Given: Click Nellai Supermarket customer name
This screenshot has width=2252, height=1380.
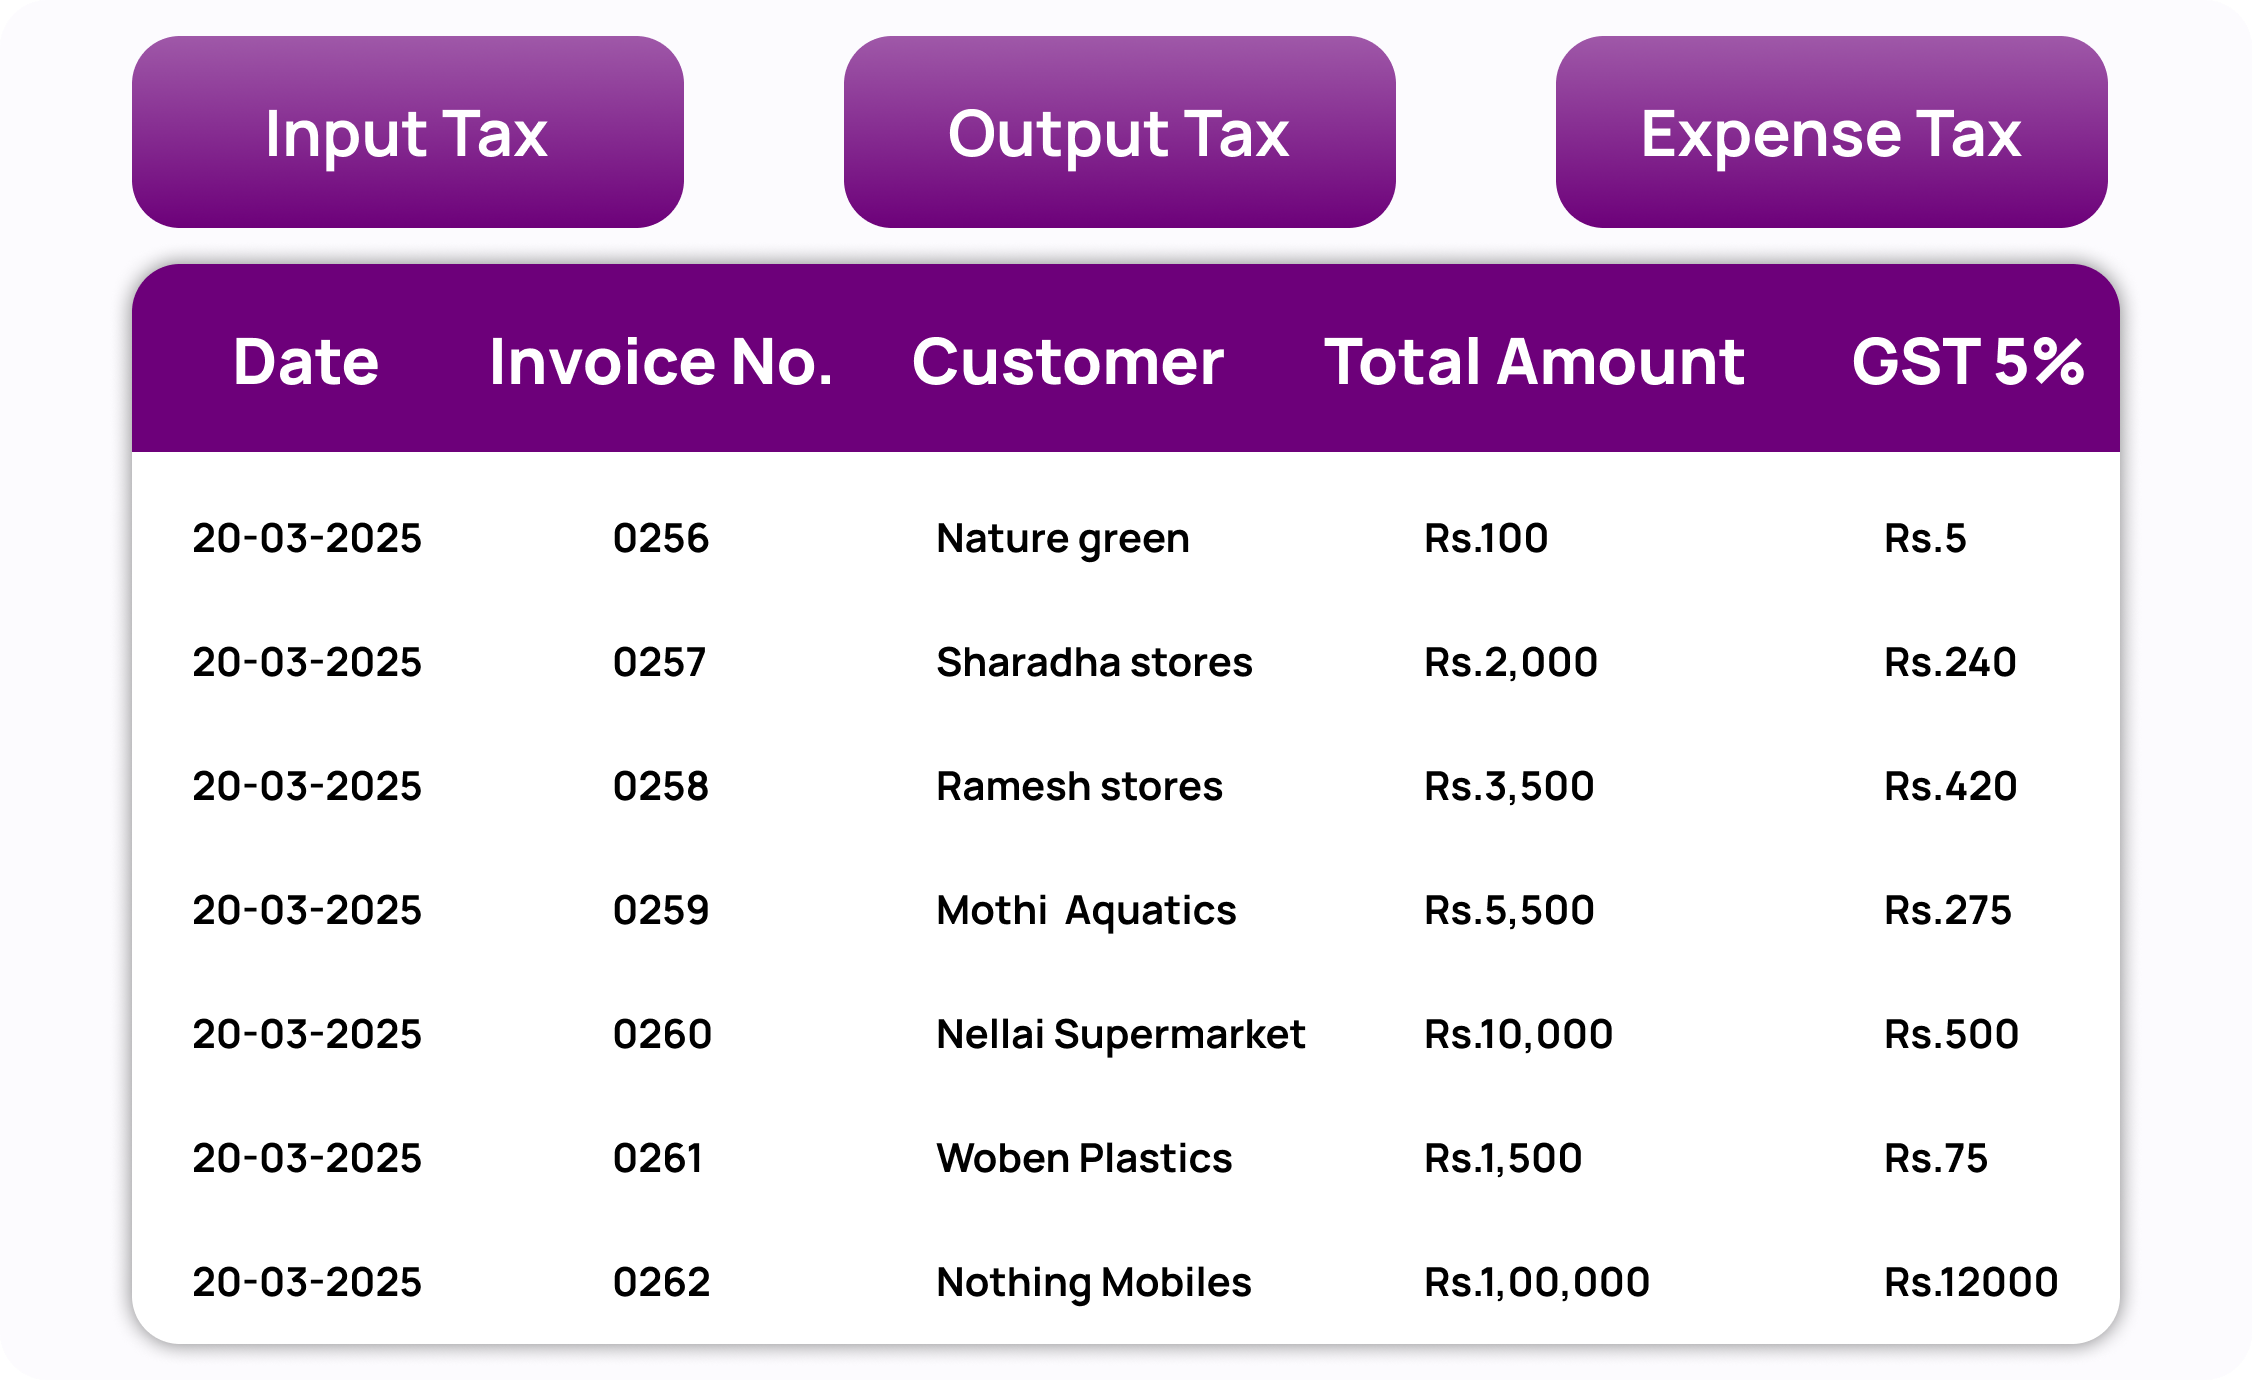Looking at the screenshot, I should (1120, 1034).
